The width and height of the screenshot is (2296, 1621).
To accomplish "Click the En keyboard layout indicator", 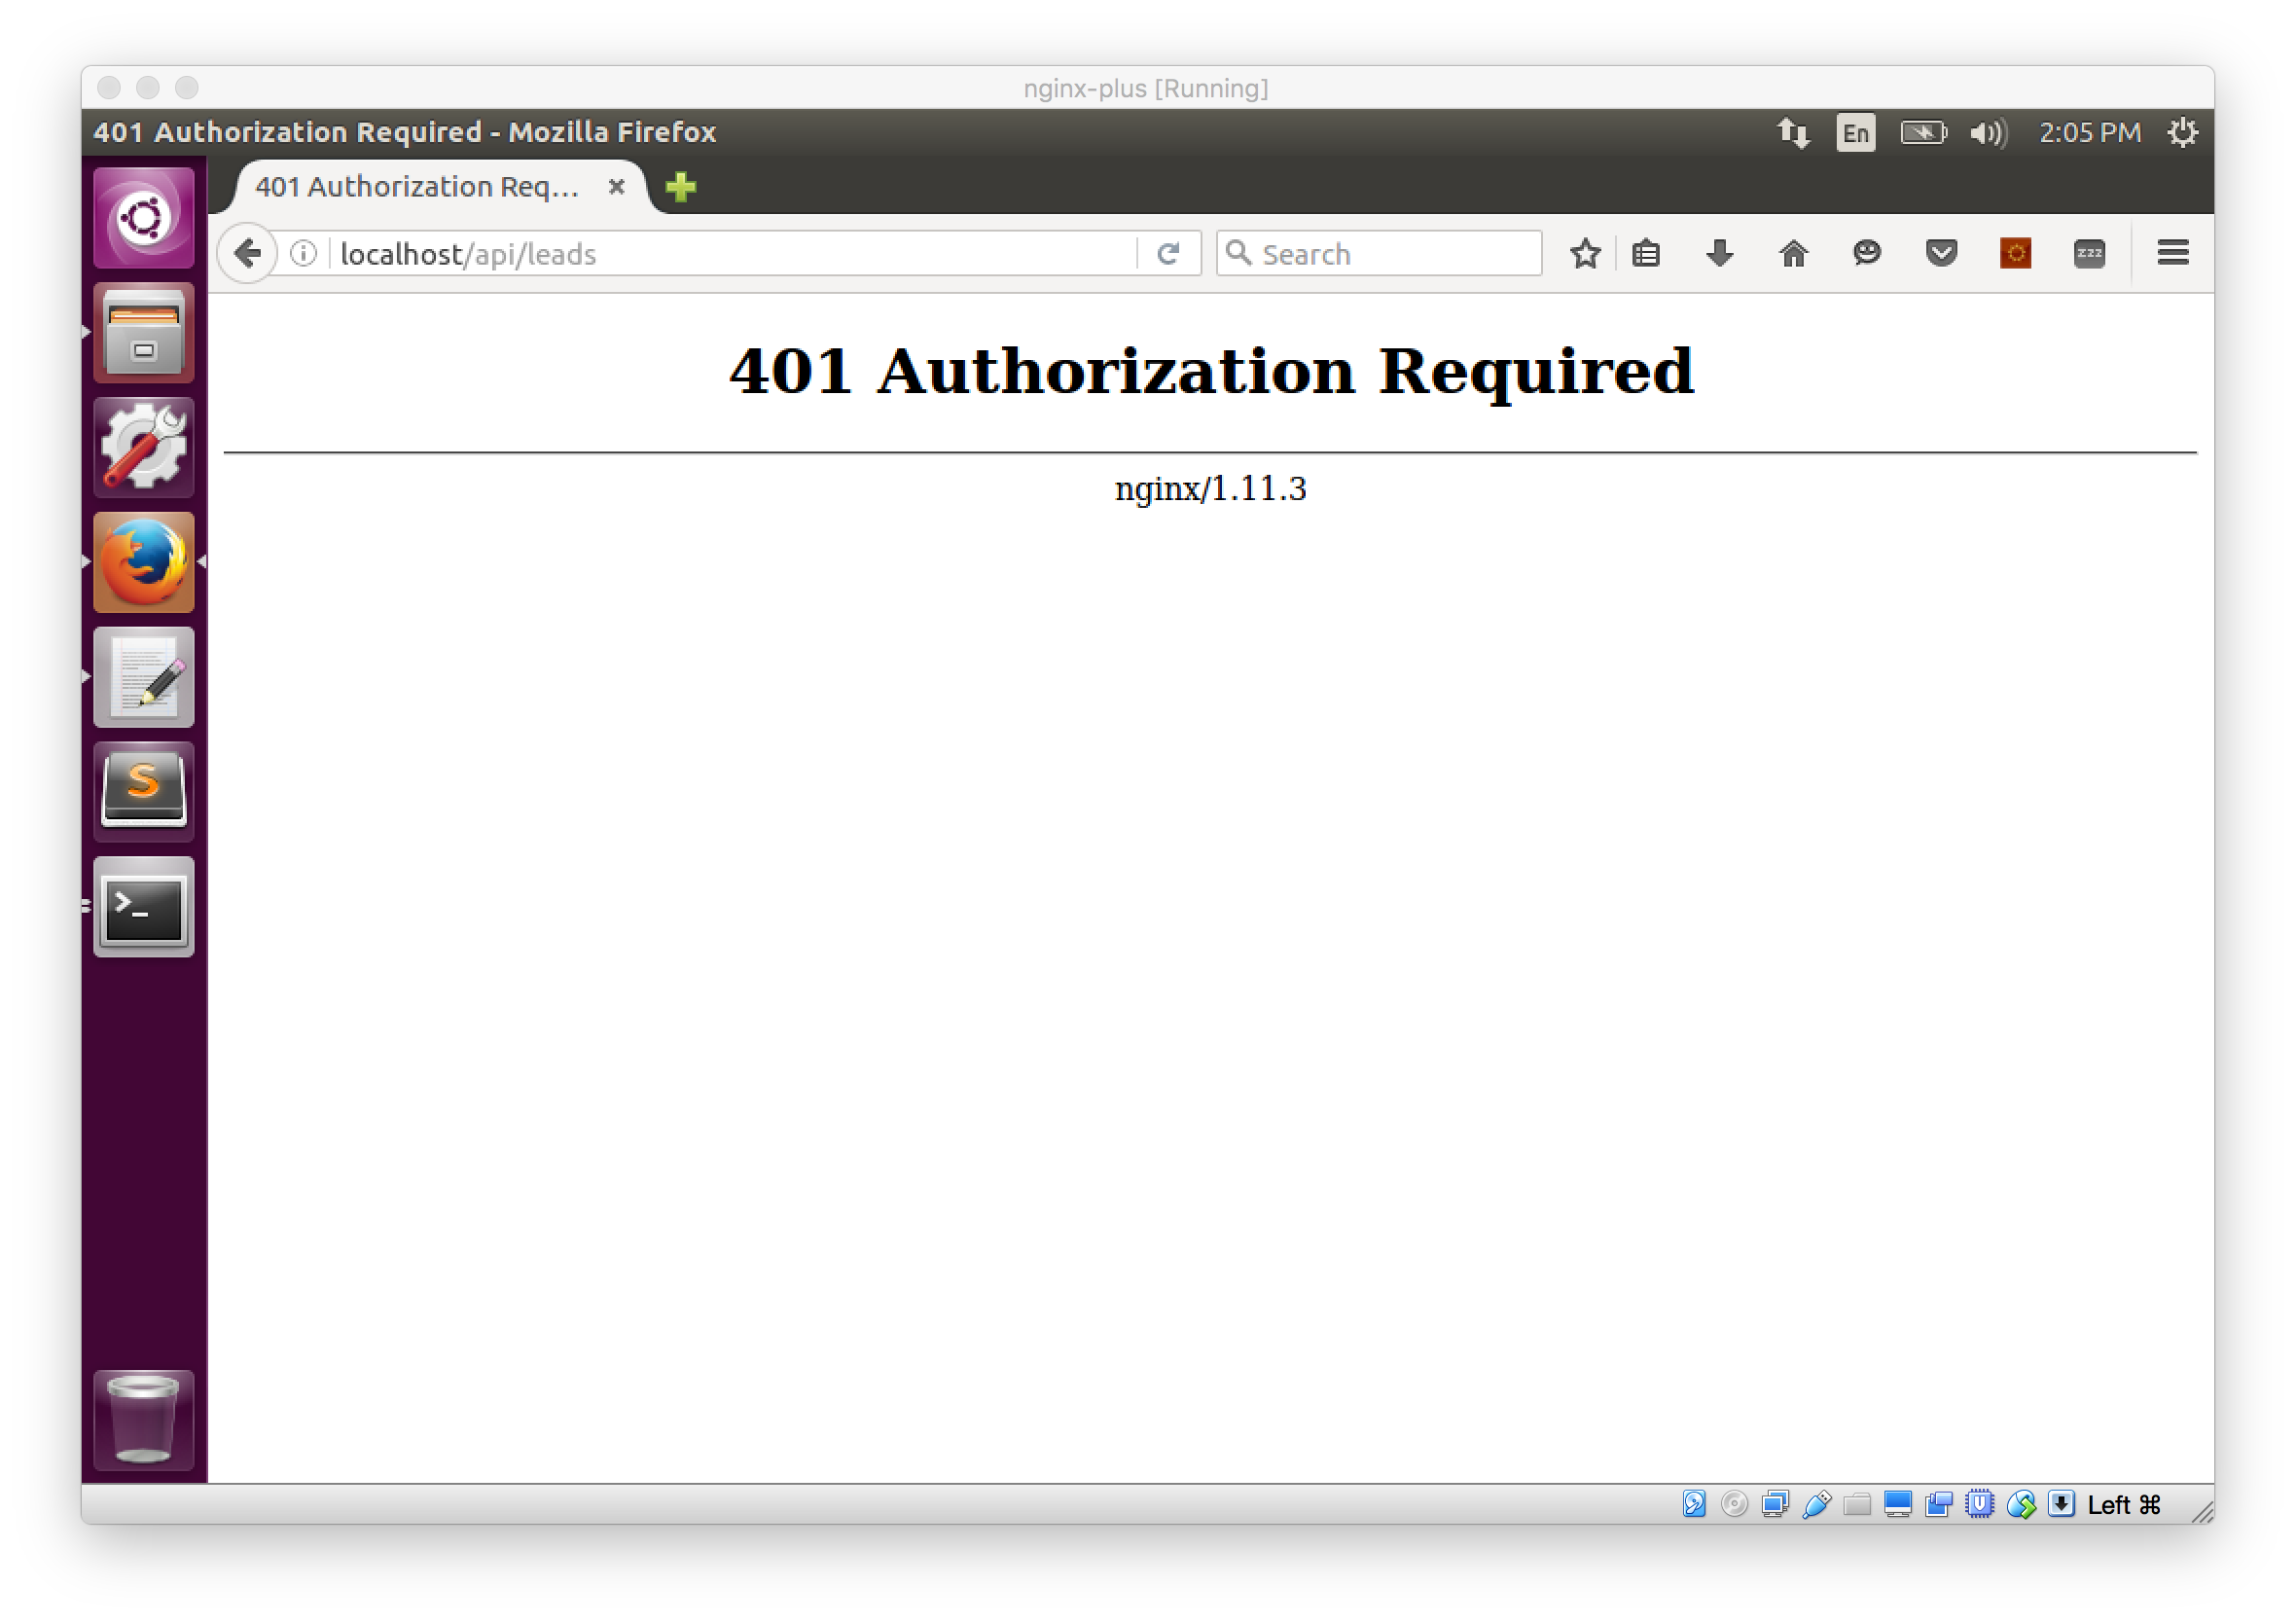I will (1855, 131).
